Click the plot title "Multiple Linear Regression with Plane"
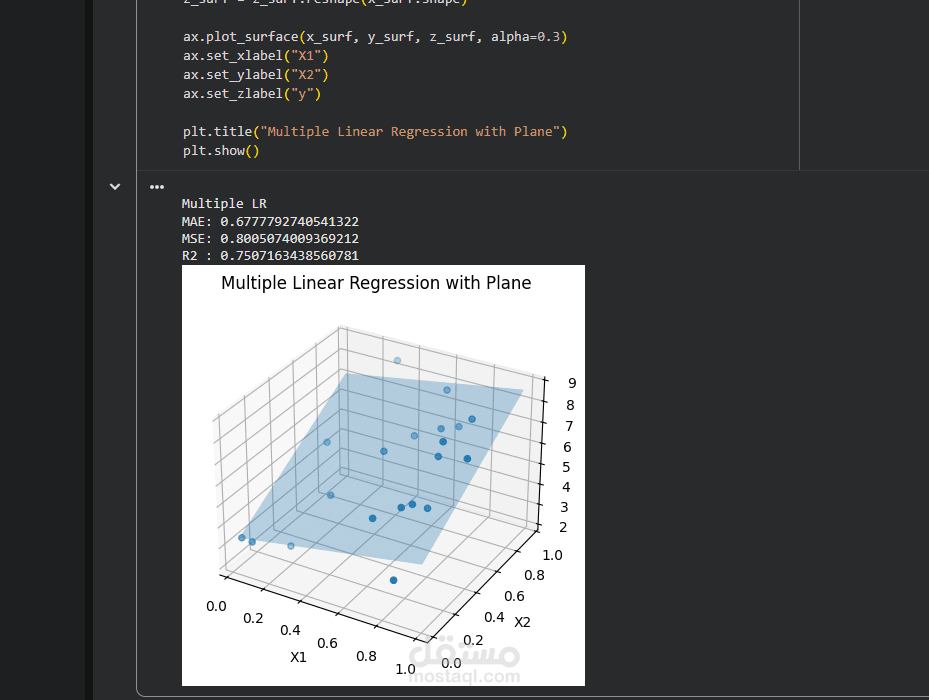The image size is (929, 700). (x=376, y=283)
